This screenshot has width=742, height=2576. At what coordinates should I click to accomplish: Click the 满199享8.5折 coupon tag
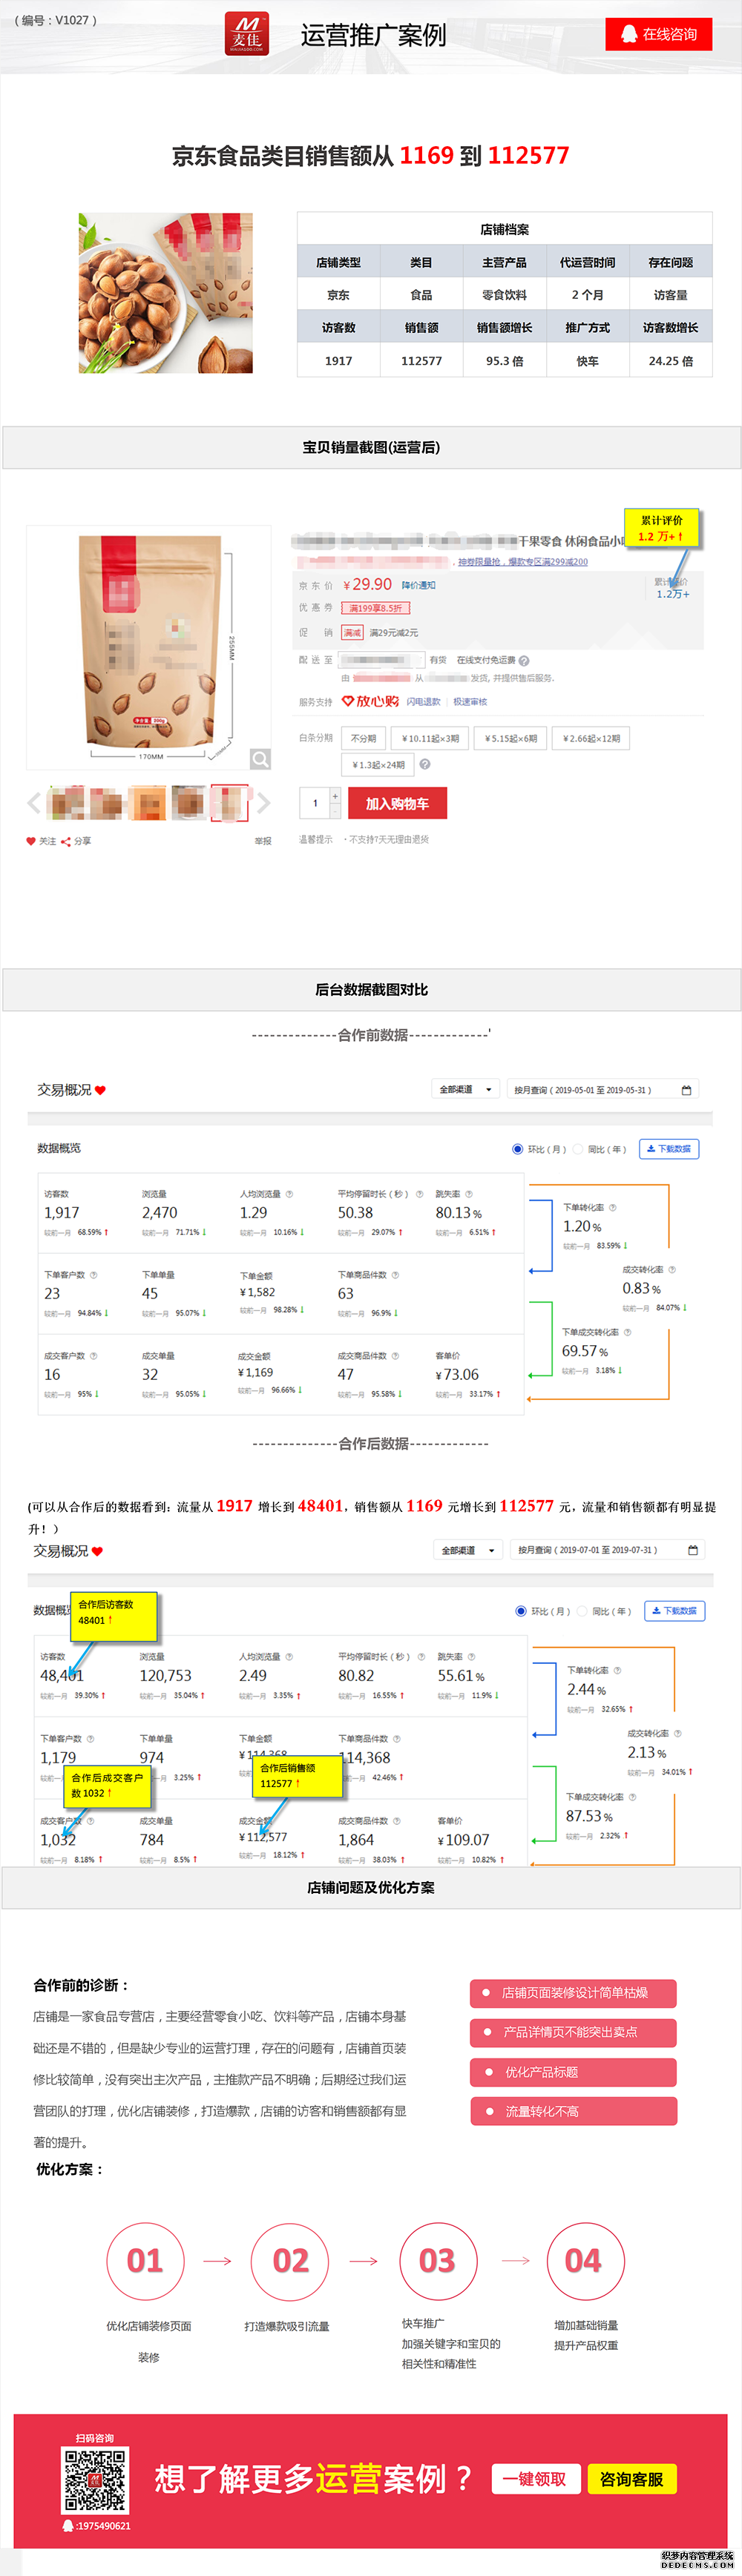click(376, 607)
